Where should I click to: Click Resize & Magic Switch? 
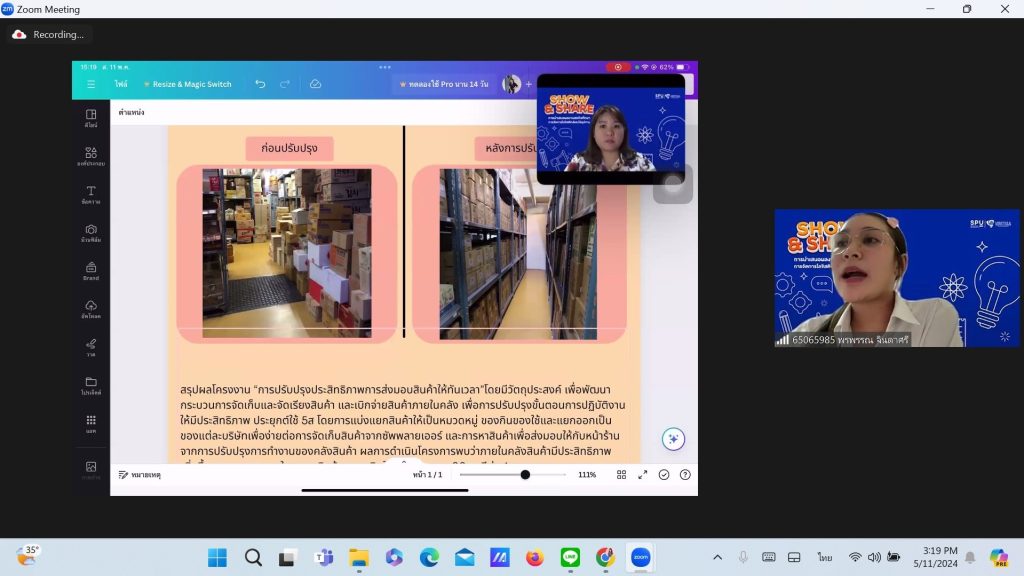tap(187, 84)
